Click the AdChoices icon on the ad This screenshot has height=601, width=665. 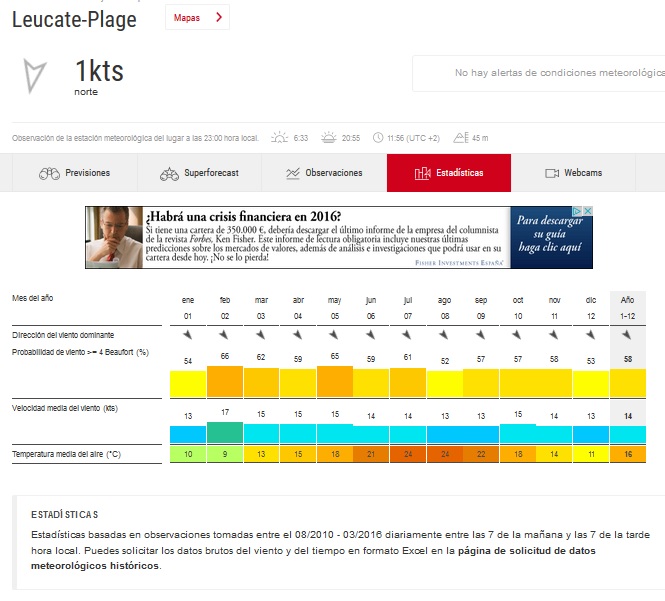(578, 211)
